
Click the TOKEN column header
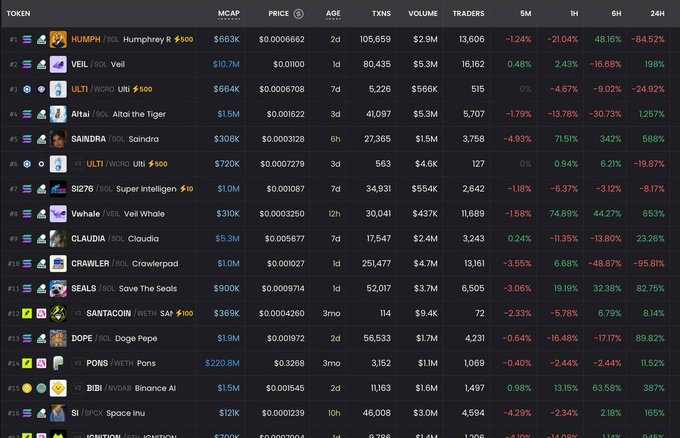point(18,13)
